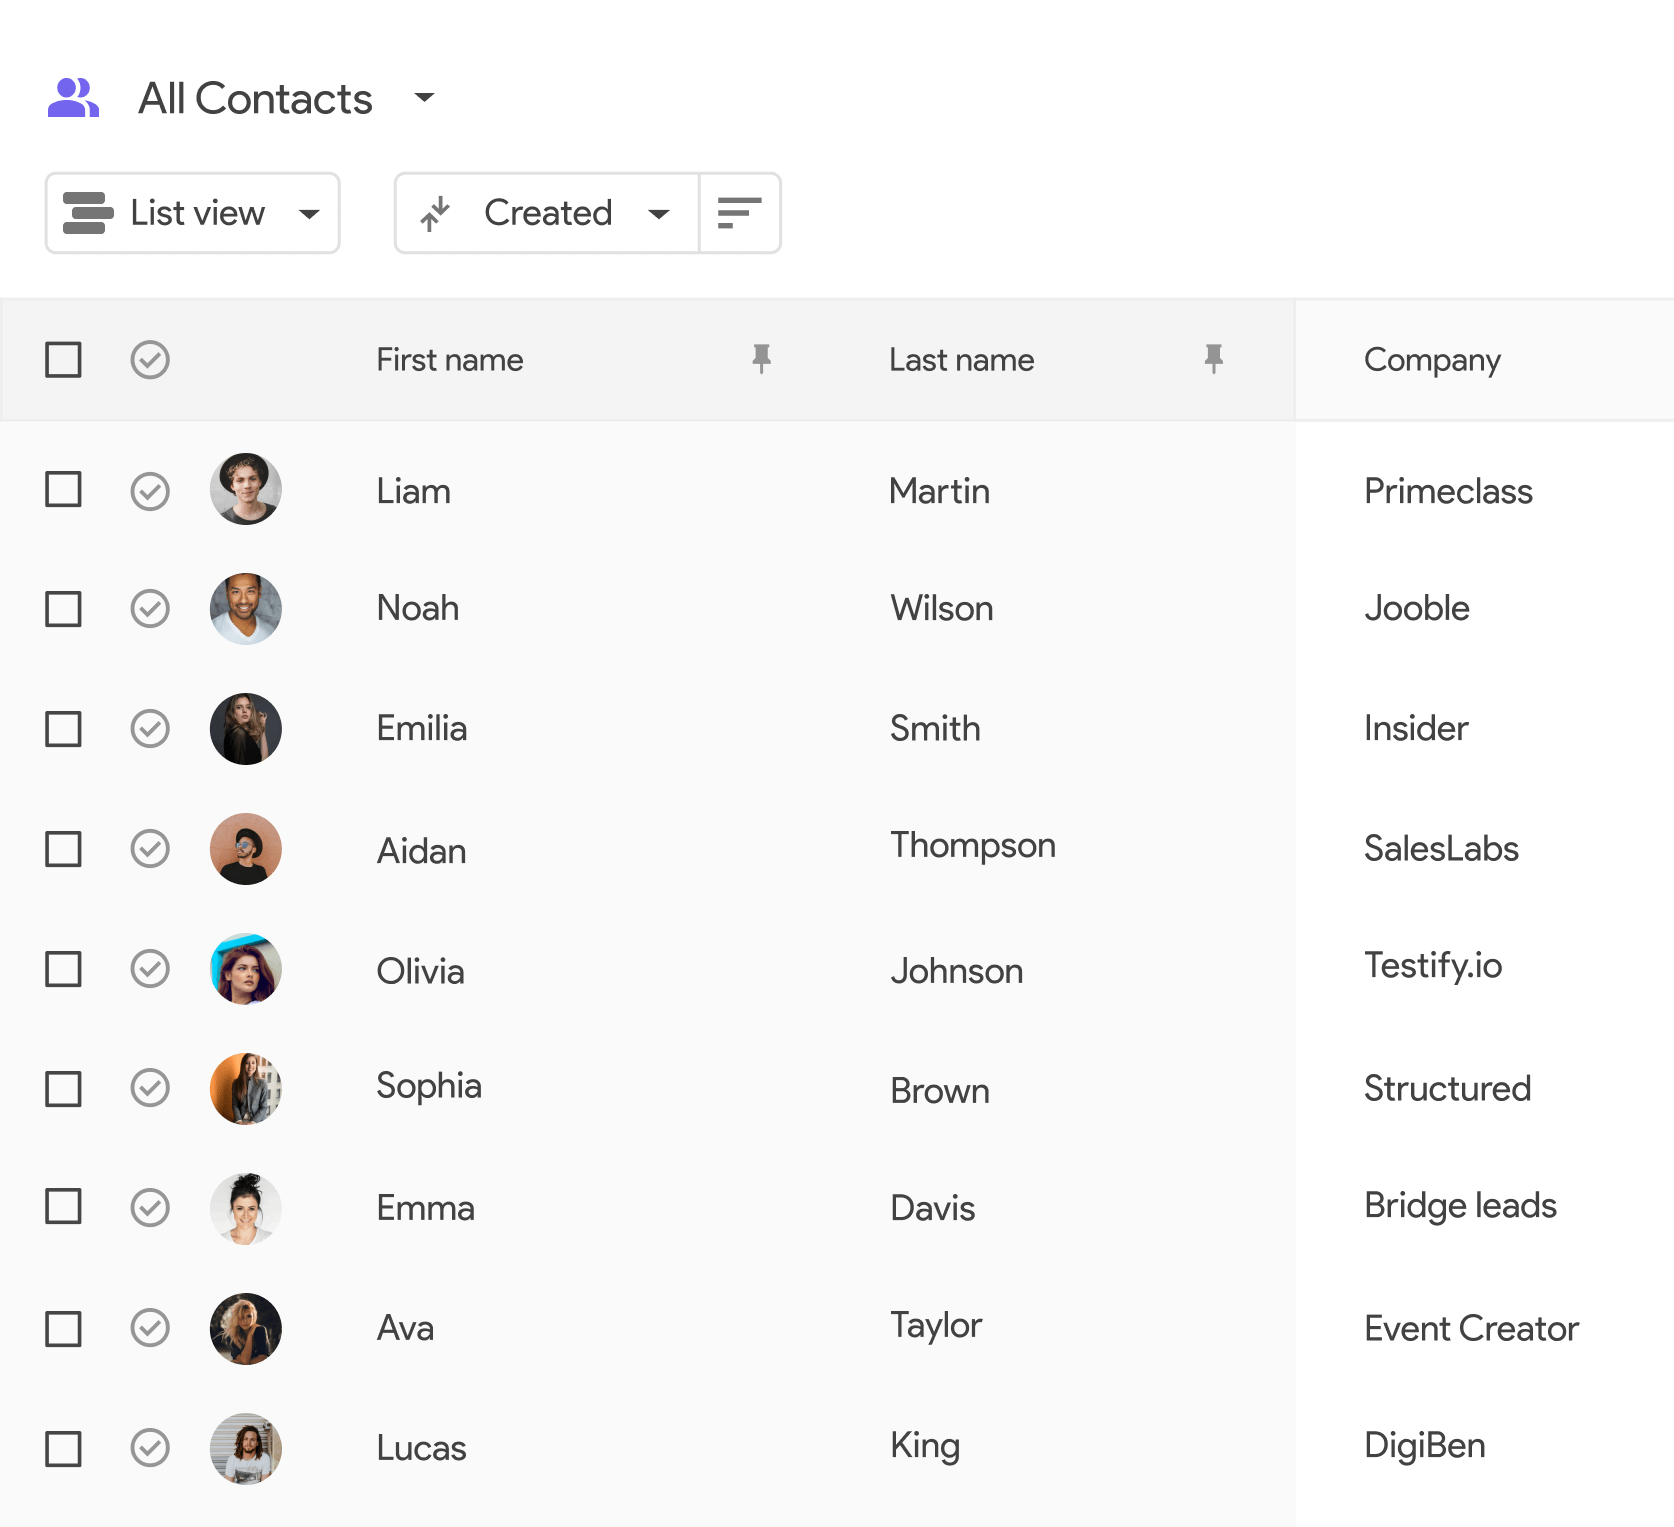Open the All Contacts dropdown arrow
The height and width of the screenshot is (1527, 1674).
(x=424, y=97)
